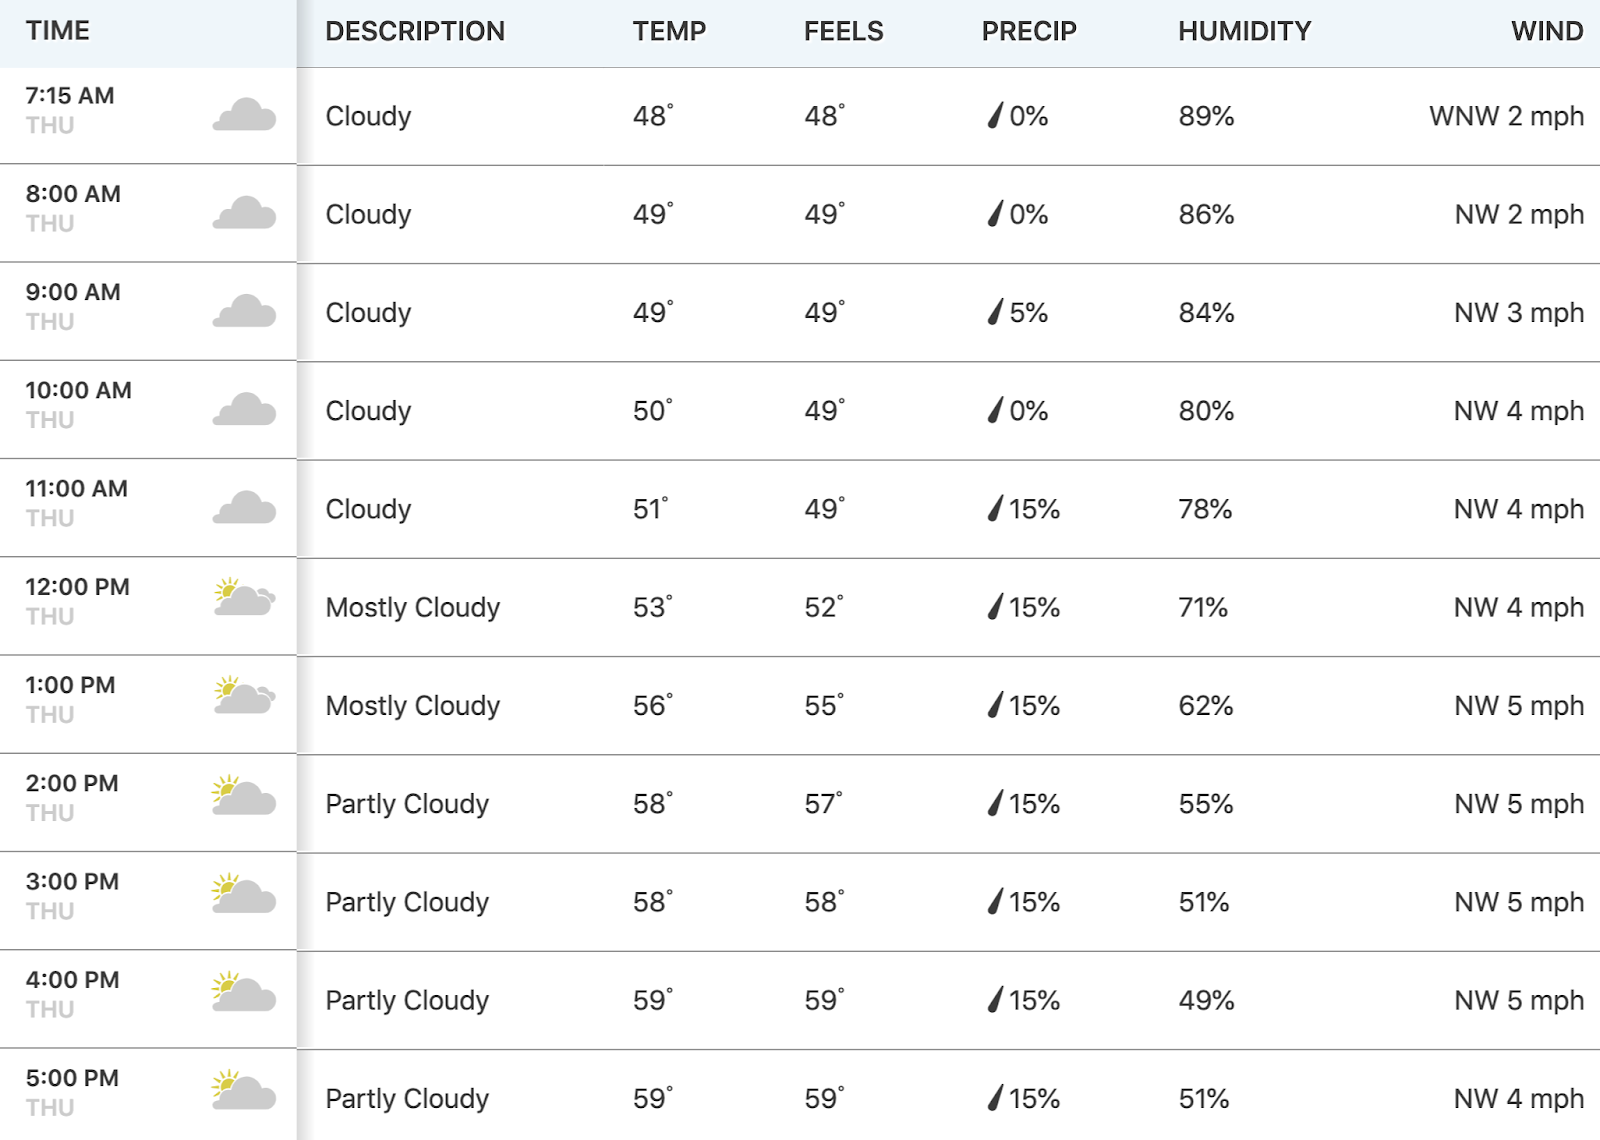Screen dimensions: 1600x1140
Task: Click the sun-cloud icon for 1:00 PM
Action: (x=244, y=695)
